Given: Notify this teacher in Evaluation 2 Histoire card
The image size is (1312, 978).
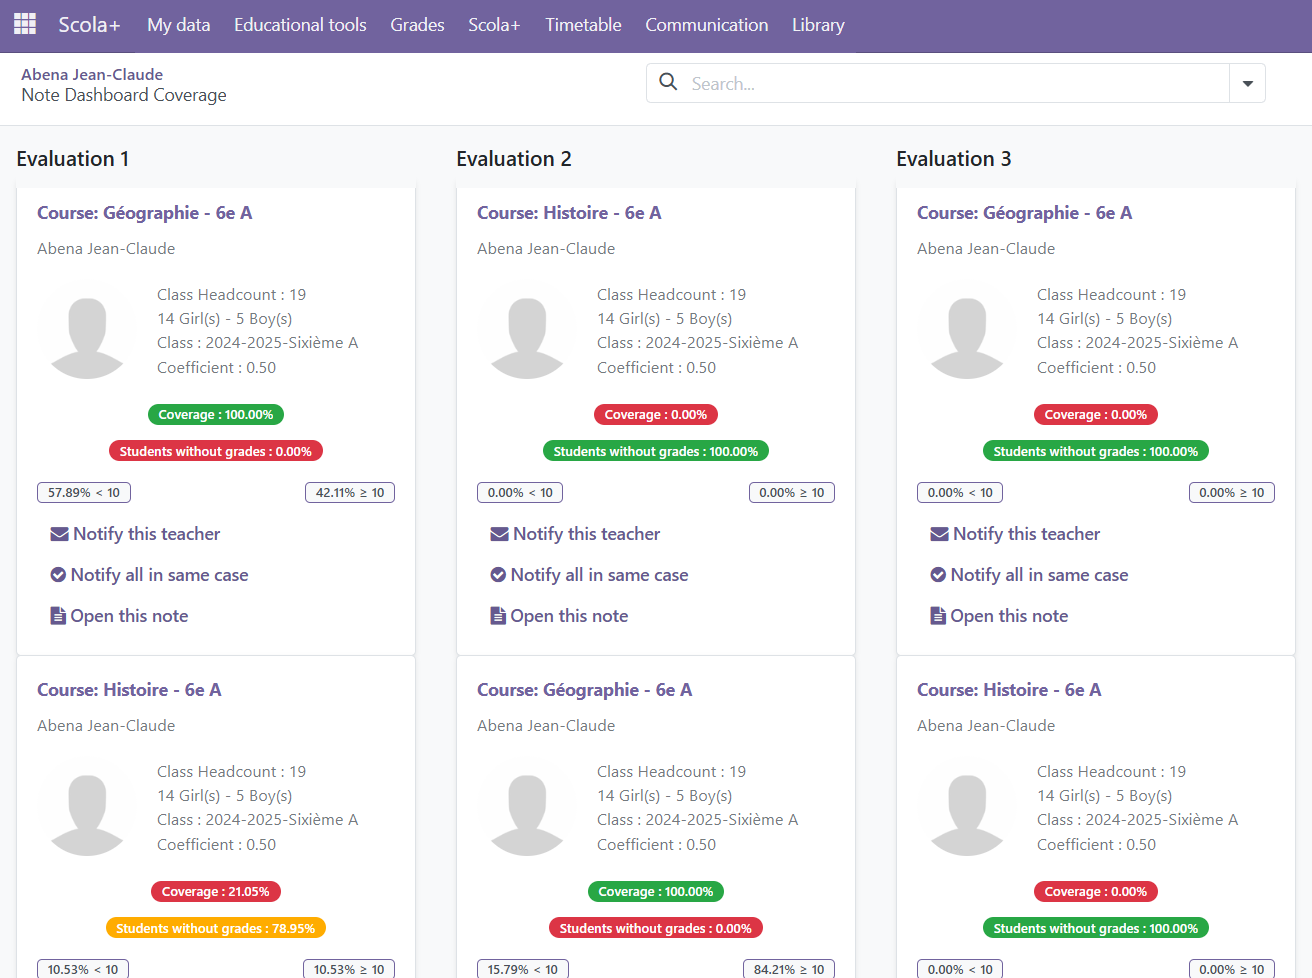Looking at the screenshot, I should point(575,534).
